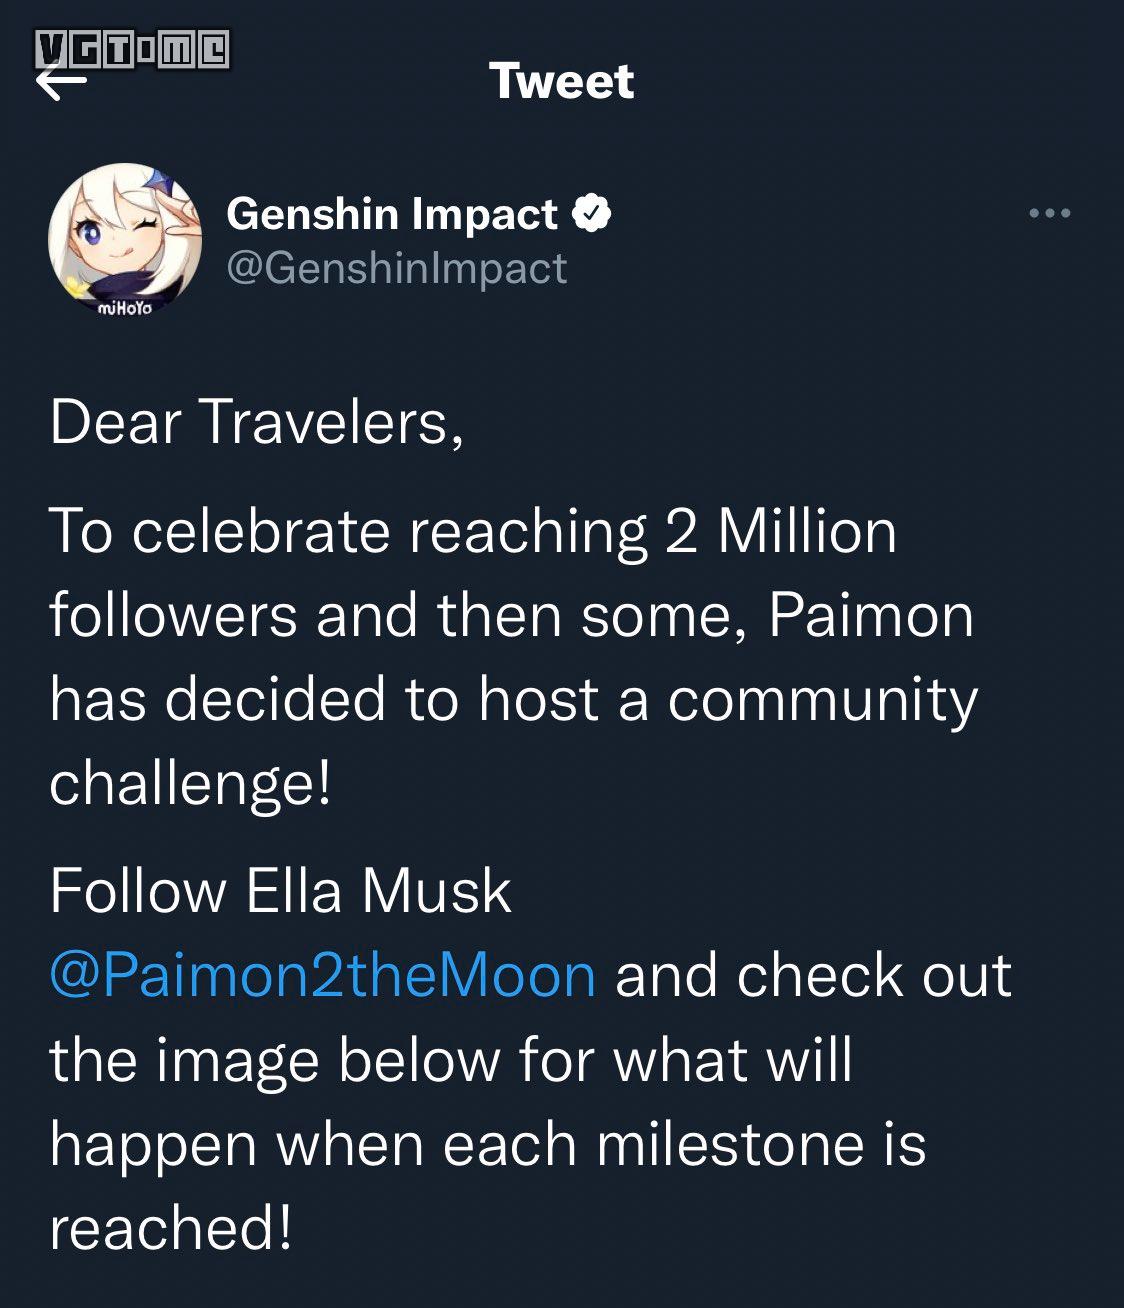Image resolution: width=1124 pixels, height=1308 pixels.
Task: Click the Genshin Impact display name
Action: [x=392, y=214]
